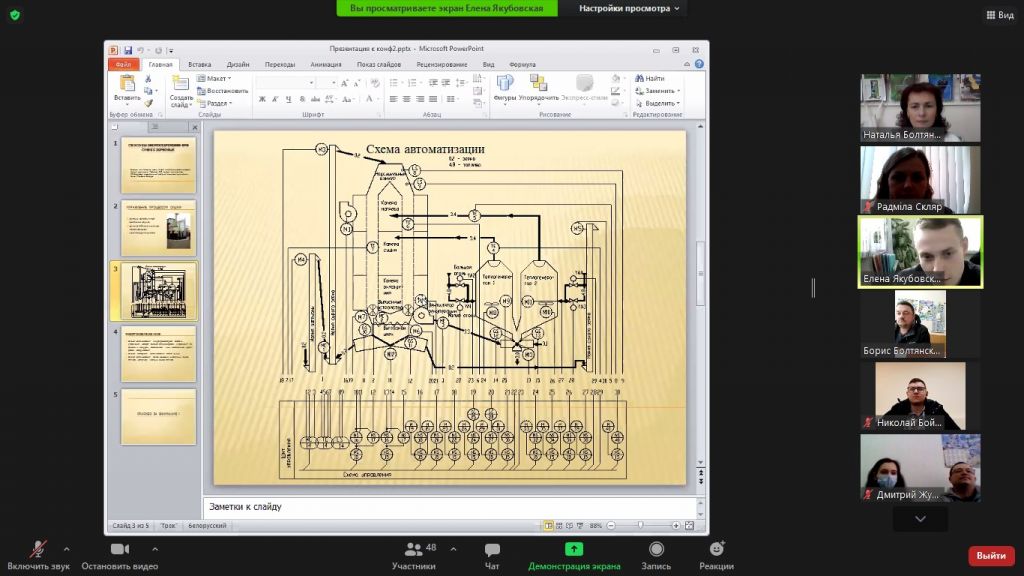Expand Настройки просмотра view options dropdown
This screenshot has height=576, width=1024.
tap(631, 8)
